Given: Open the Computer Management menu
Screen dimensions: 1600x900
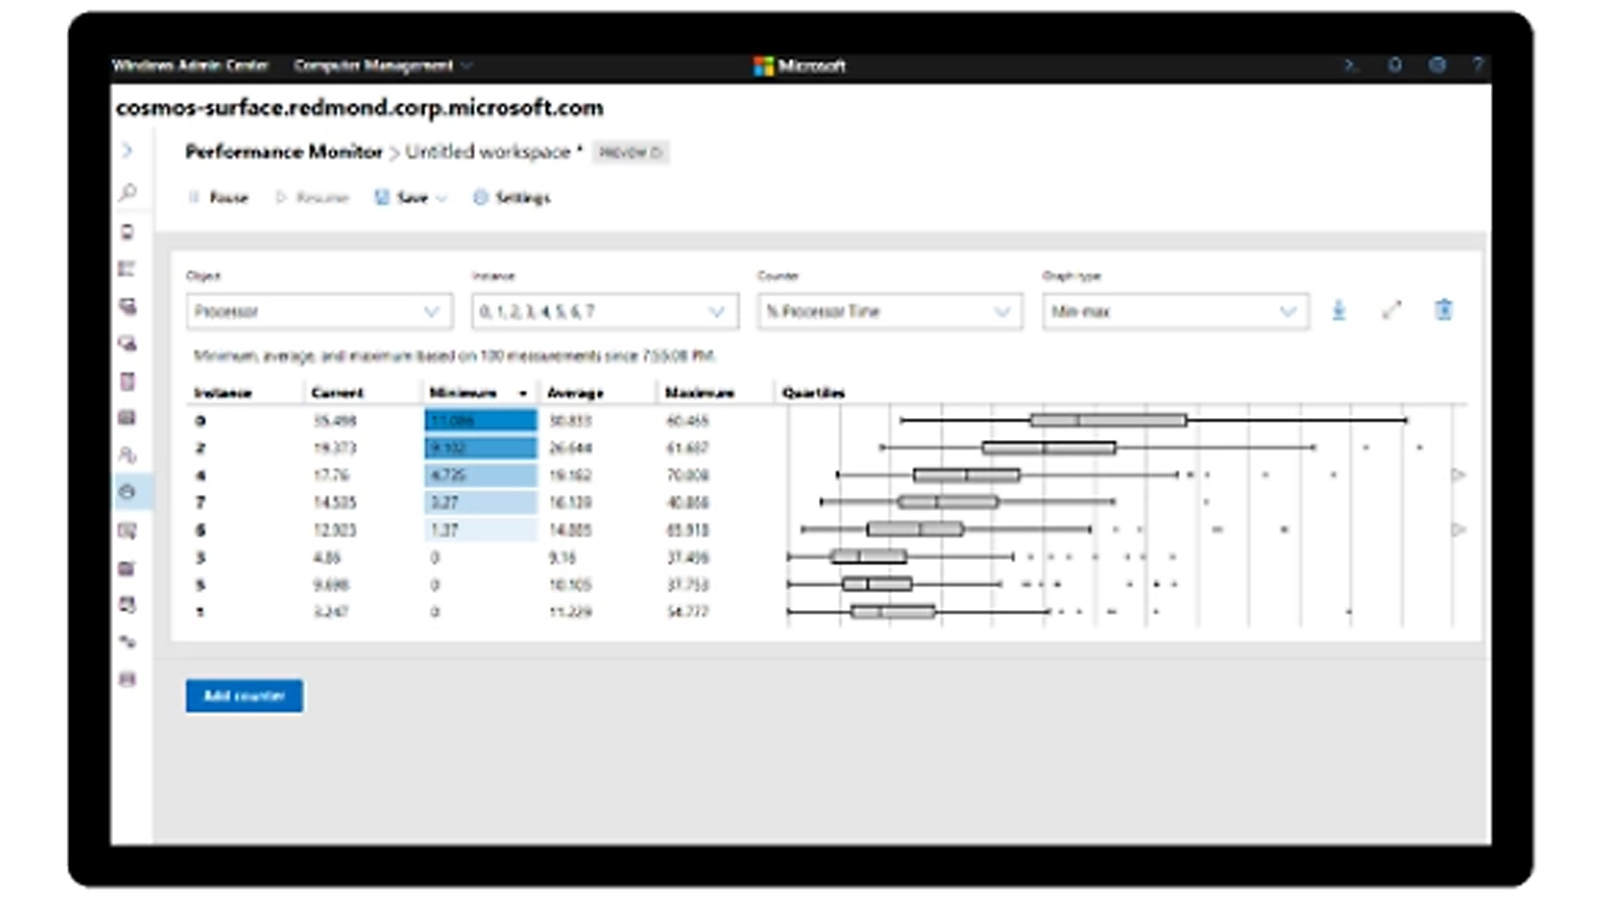Looking at the screenshot, I should pyautogui.click(x=378, y=65).
